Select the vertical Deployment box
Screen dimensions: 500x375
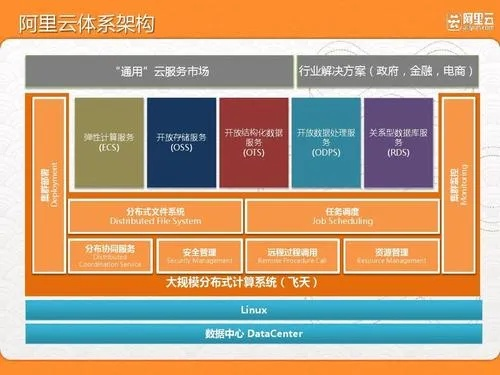coord(49,185)
